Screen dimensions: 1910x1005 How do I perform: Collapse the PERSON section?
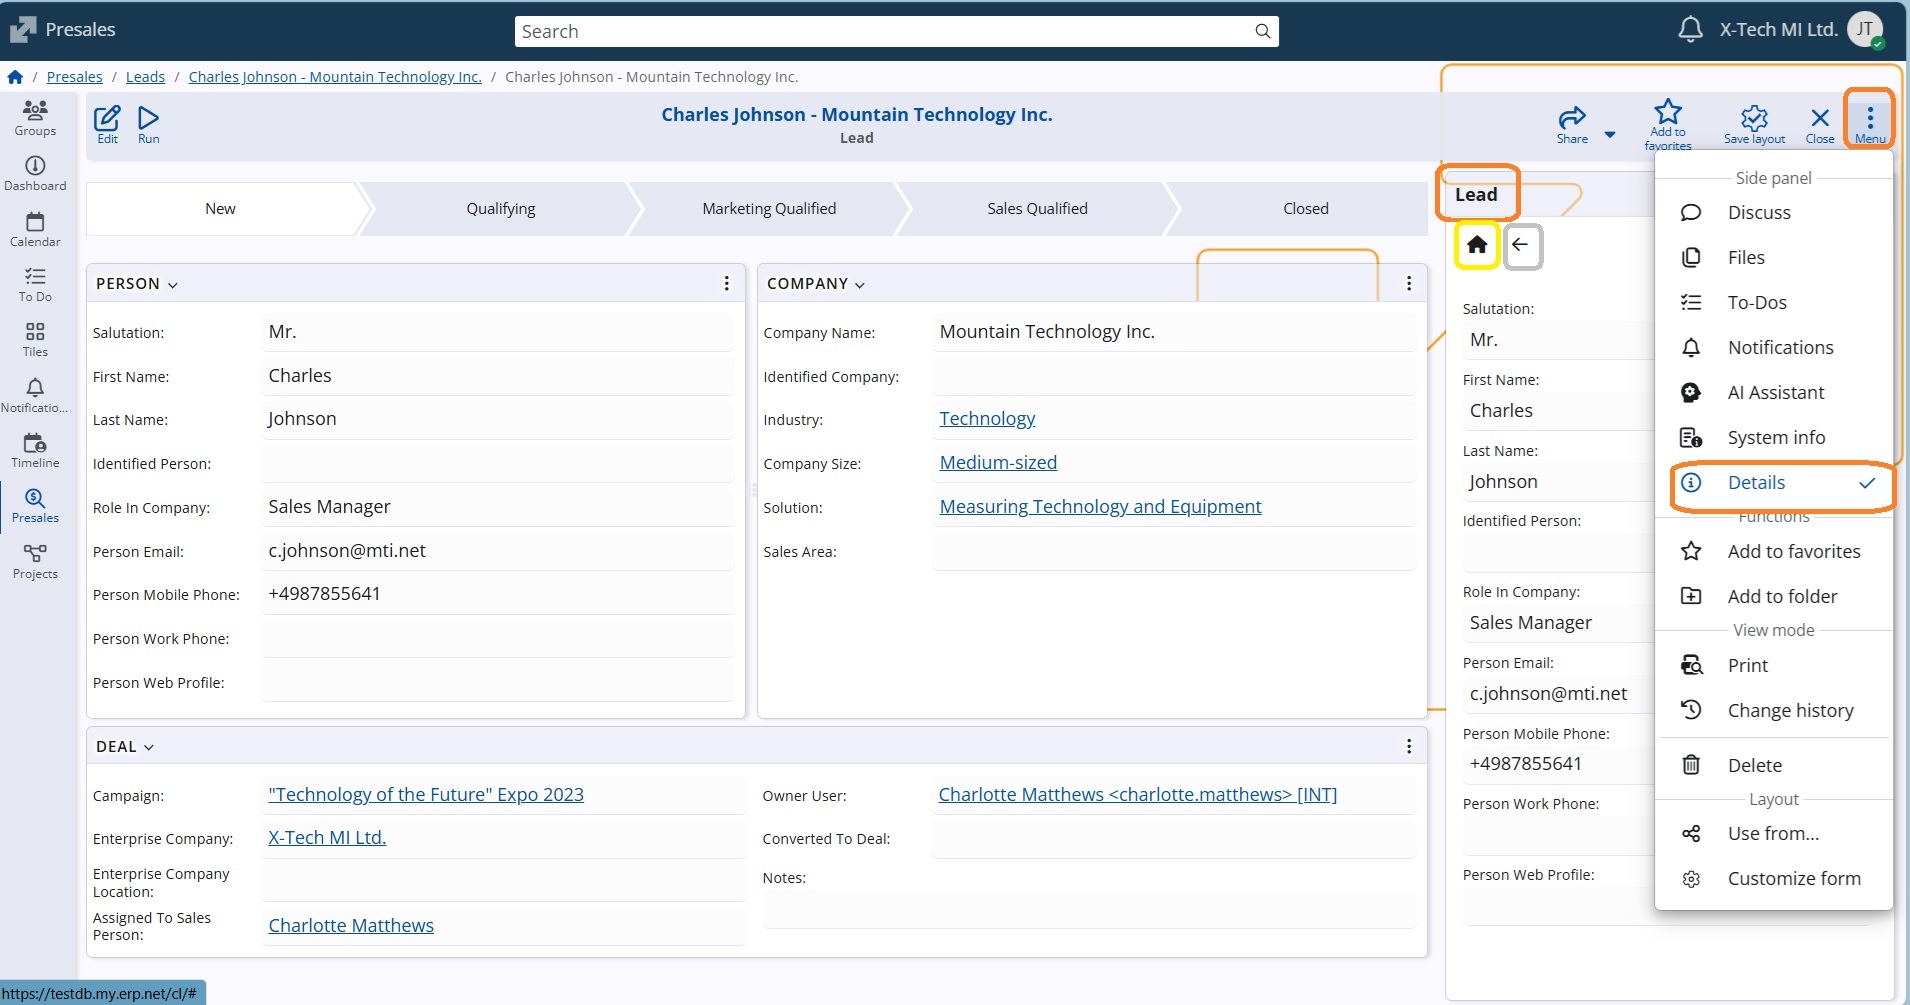click(173, 285)
